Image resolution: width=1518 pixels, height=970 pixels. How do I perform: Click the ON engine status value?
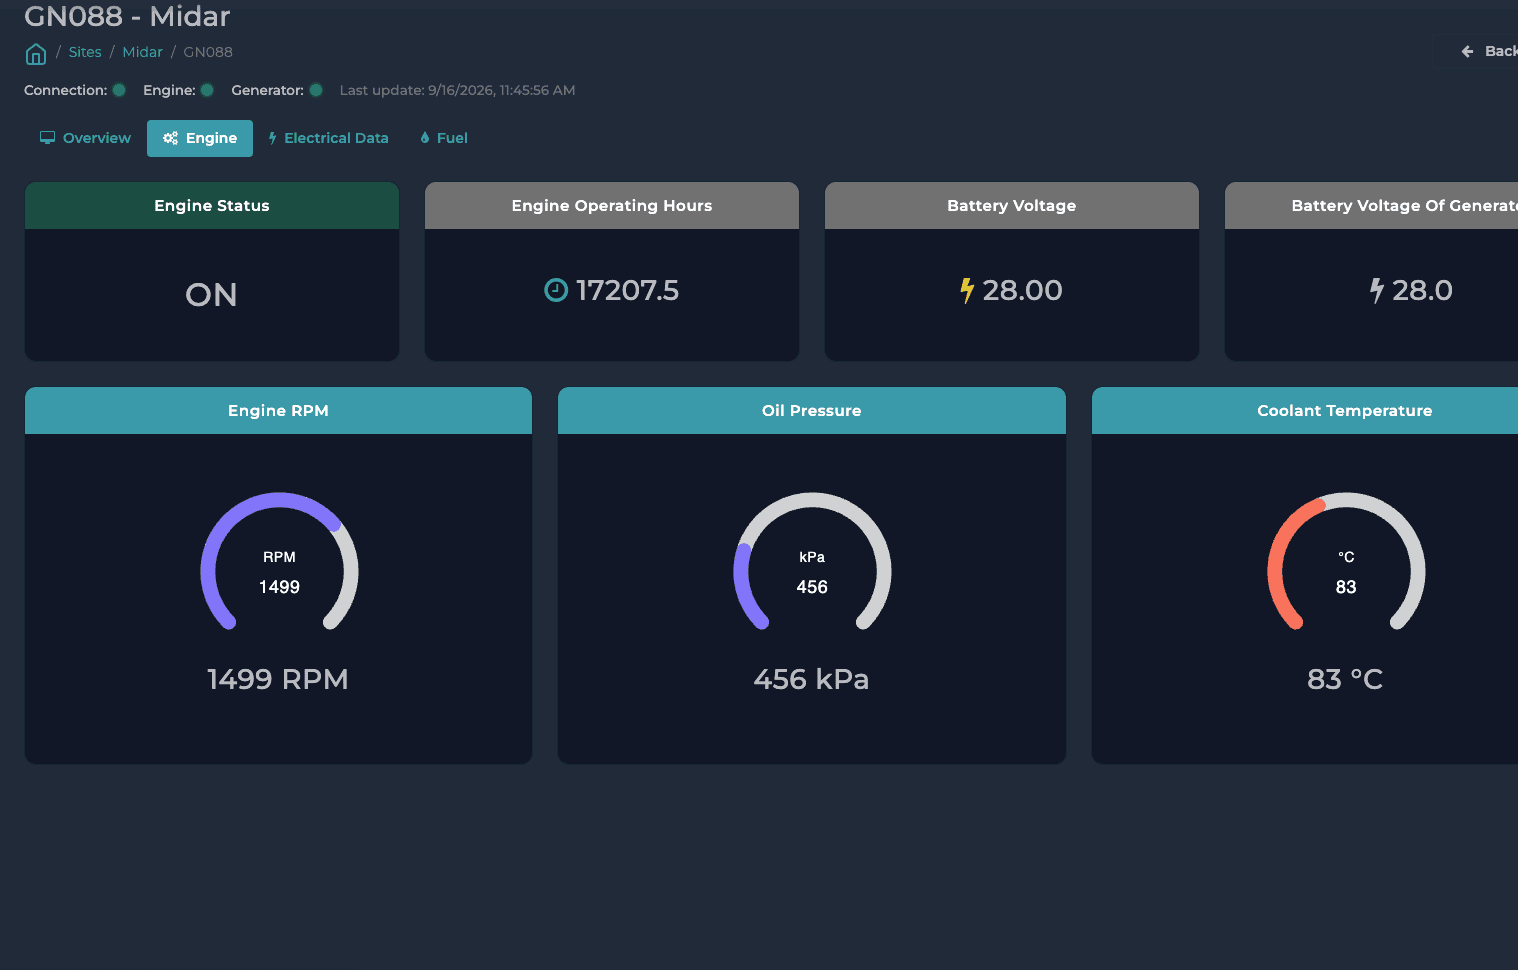tap(211, 295)
